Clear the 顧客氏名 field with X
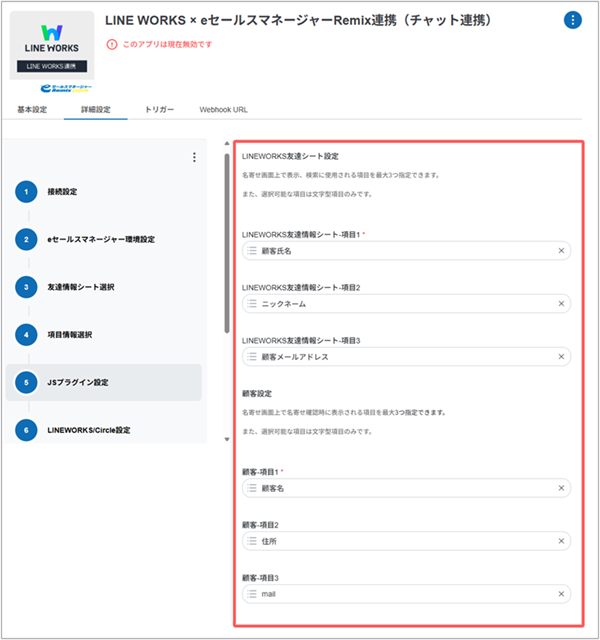This screenshot has height=640, width=600. pyautogui.click(x=561, y=251)
